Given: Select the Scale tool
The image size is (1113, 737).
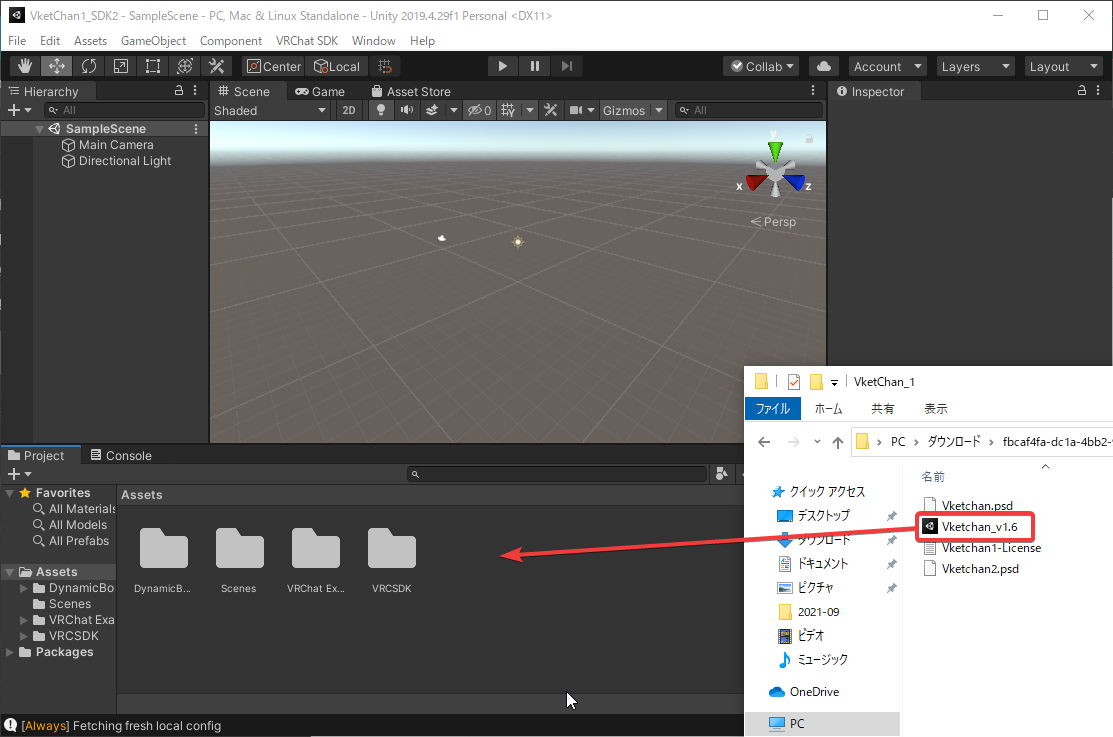Looking at the screenshot, I should point(120,65).
